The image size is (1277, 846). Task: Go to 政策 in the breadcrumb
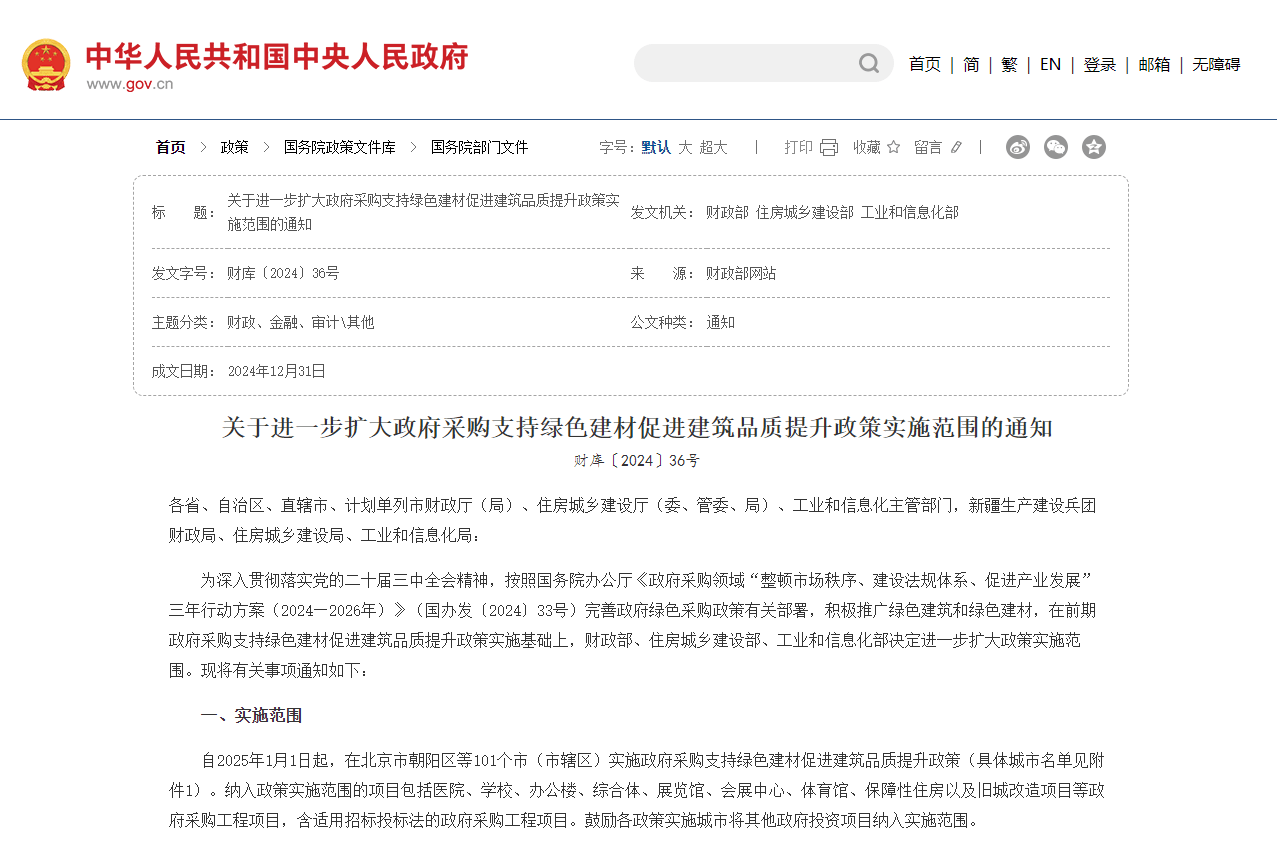pos(235,147)
